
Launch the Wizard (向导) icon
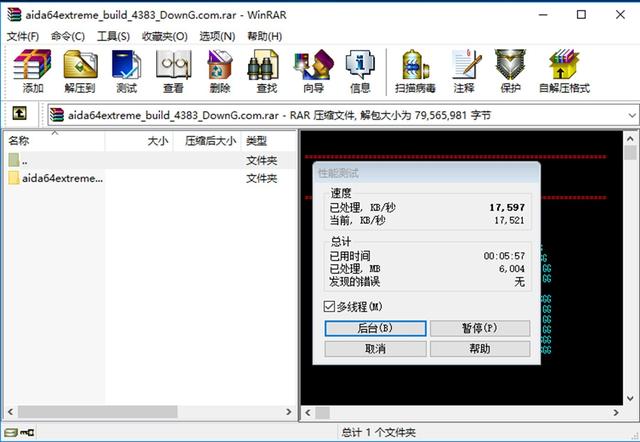pyautogui.click(x=313, y=64)
